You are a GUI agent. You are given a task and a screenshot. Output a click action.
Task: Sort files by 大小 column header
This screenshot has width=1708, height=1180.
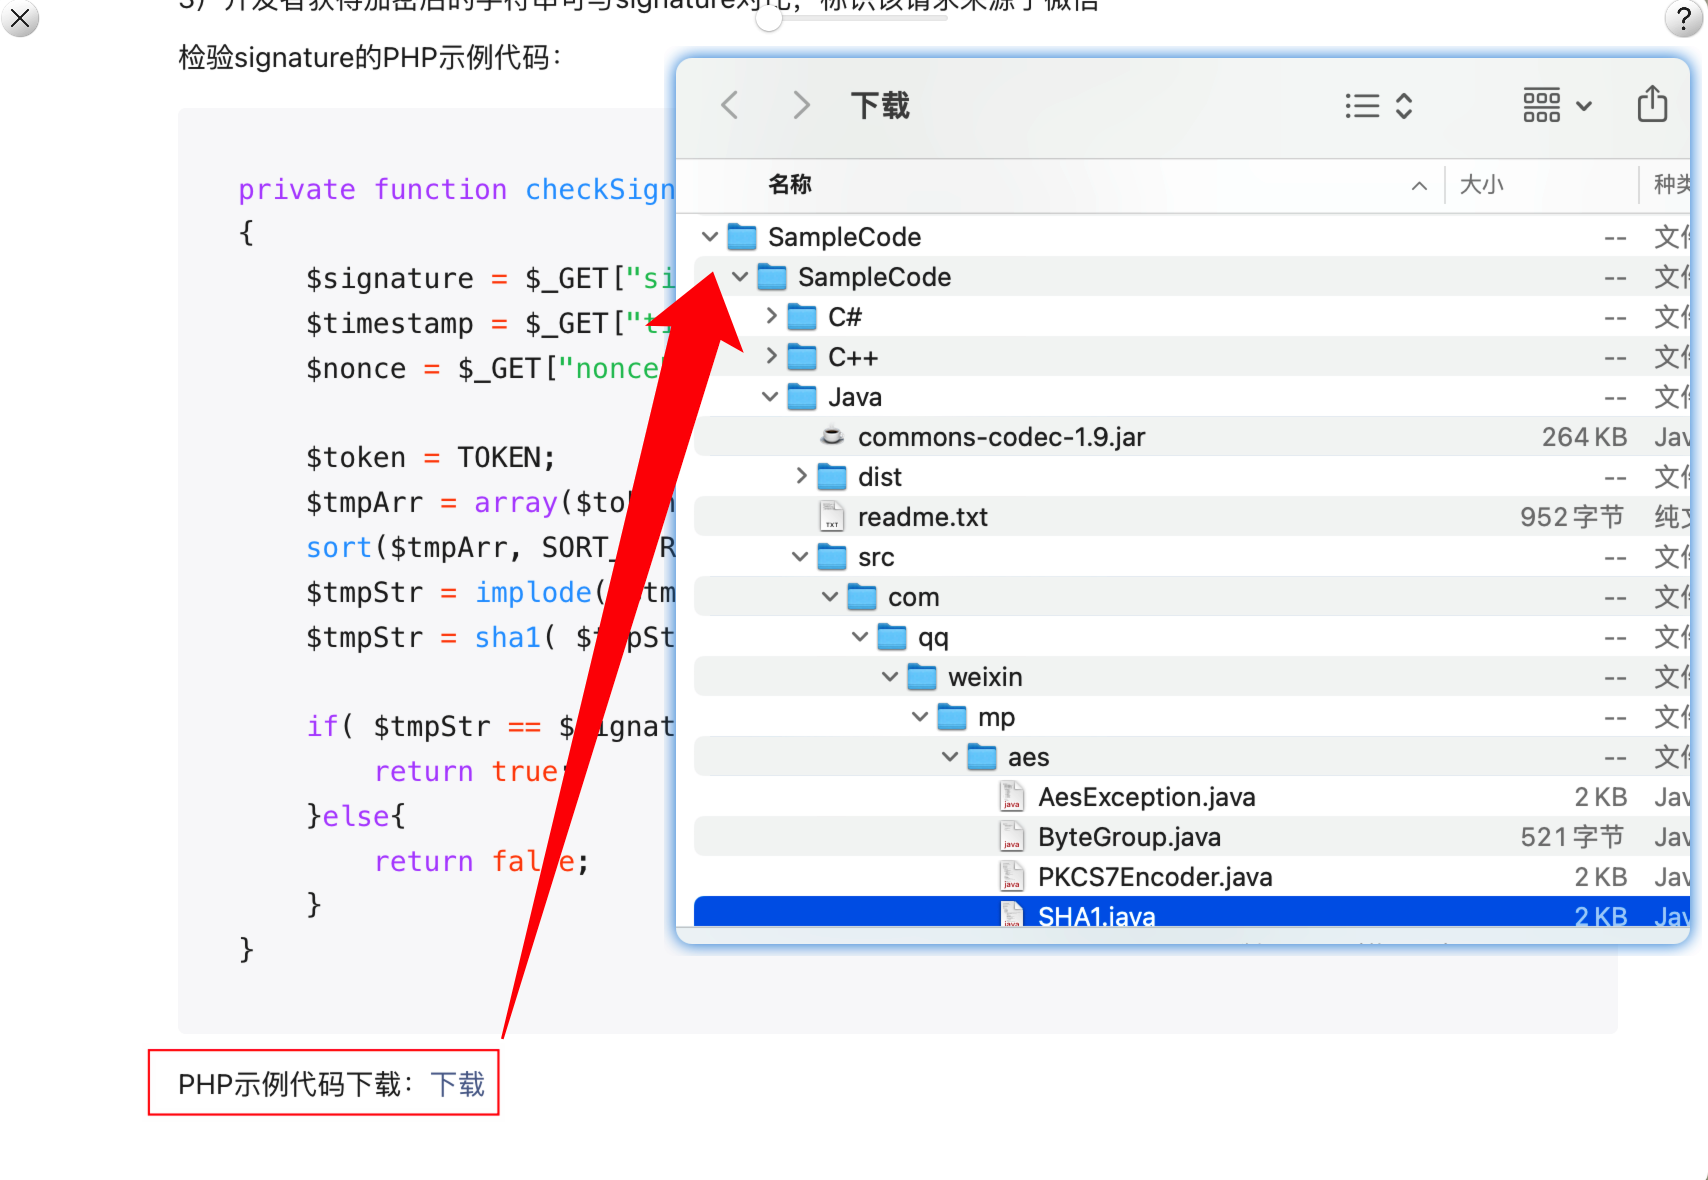click(x=1481, y=184)
